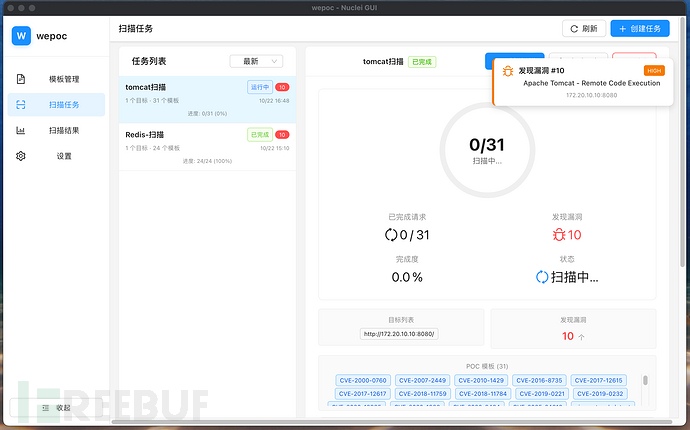
Task: Click the CVE-2010-1429 template tag
Action: pos(481,380)
